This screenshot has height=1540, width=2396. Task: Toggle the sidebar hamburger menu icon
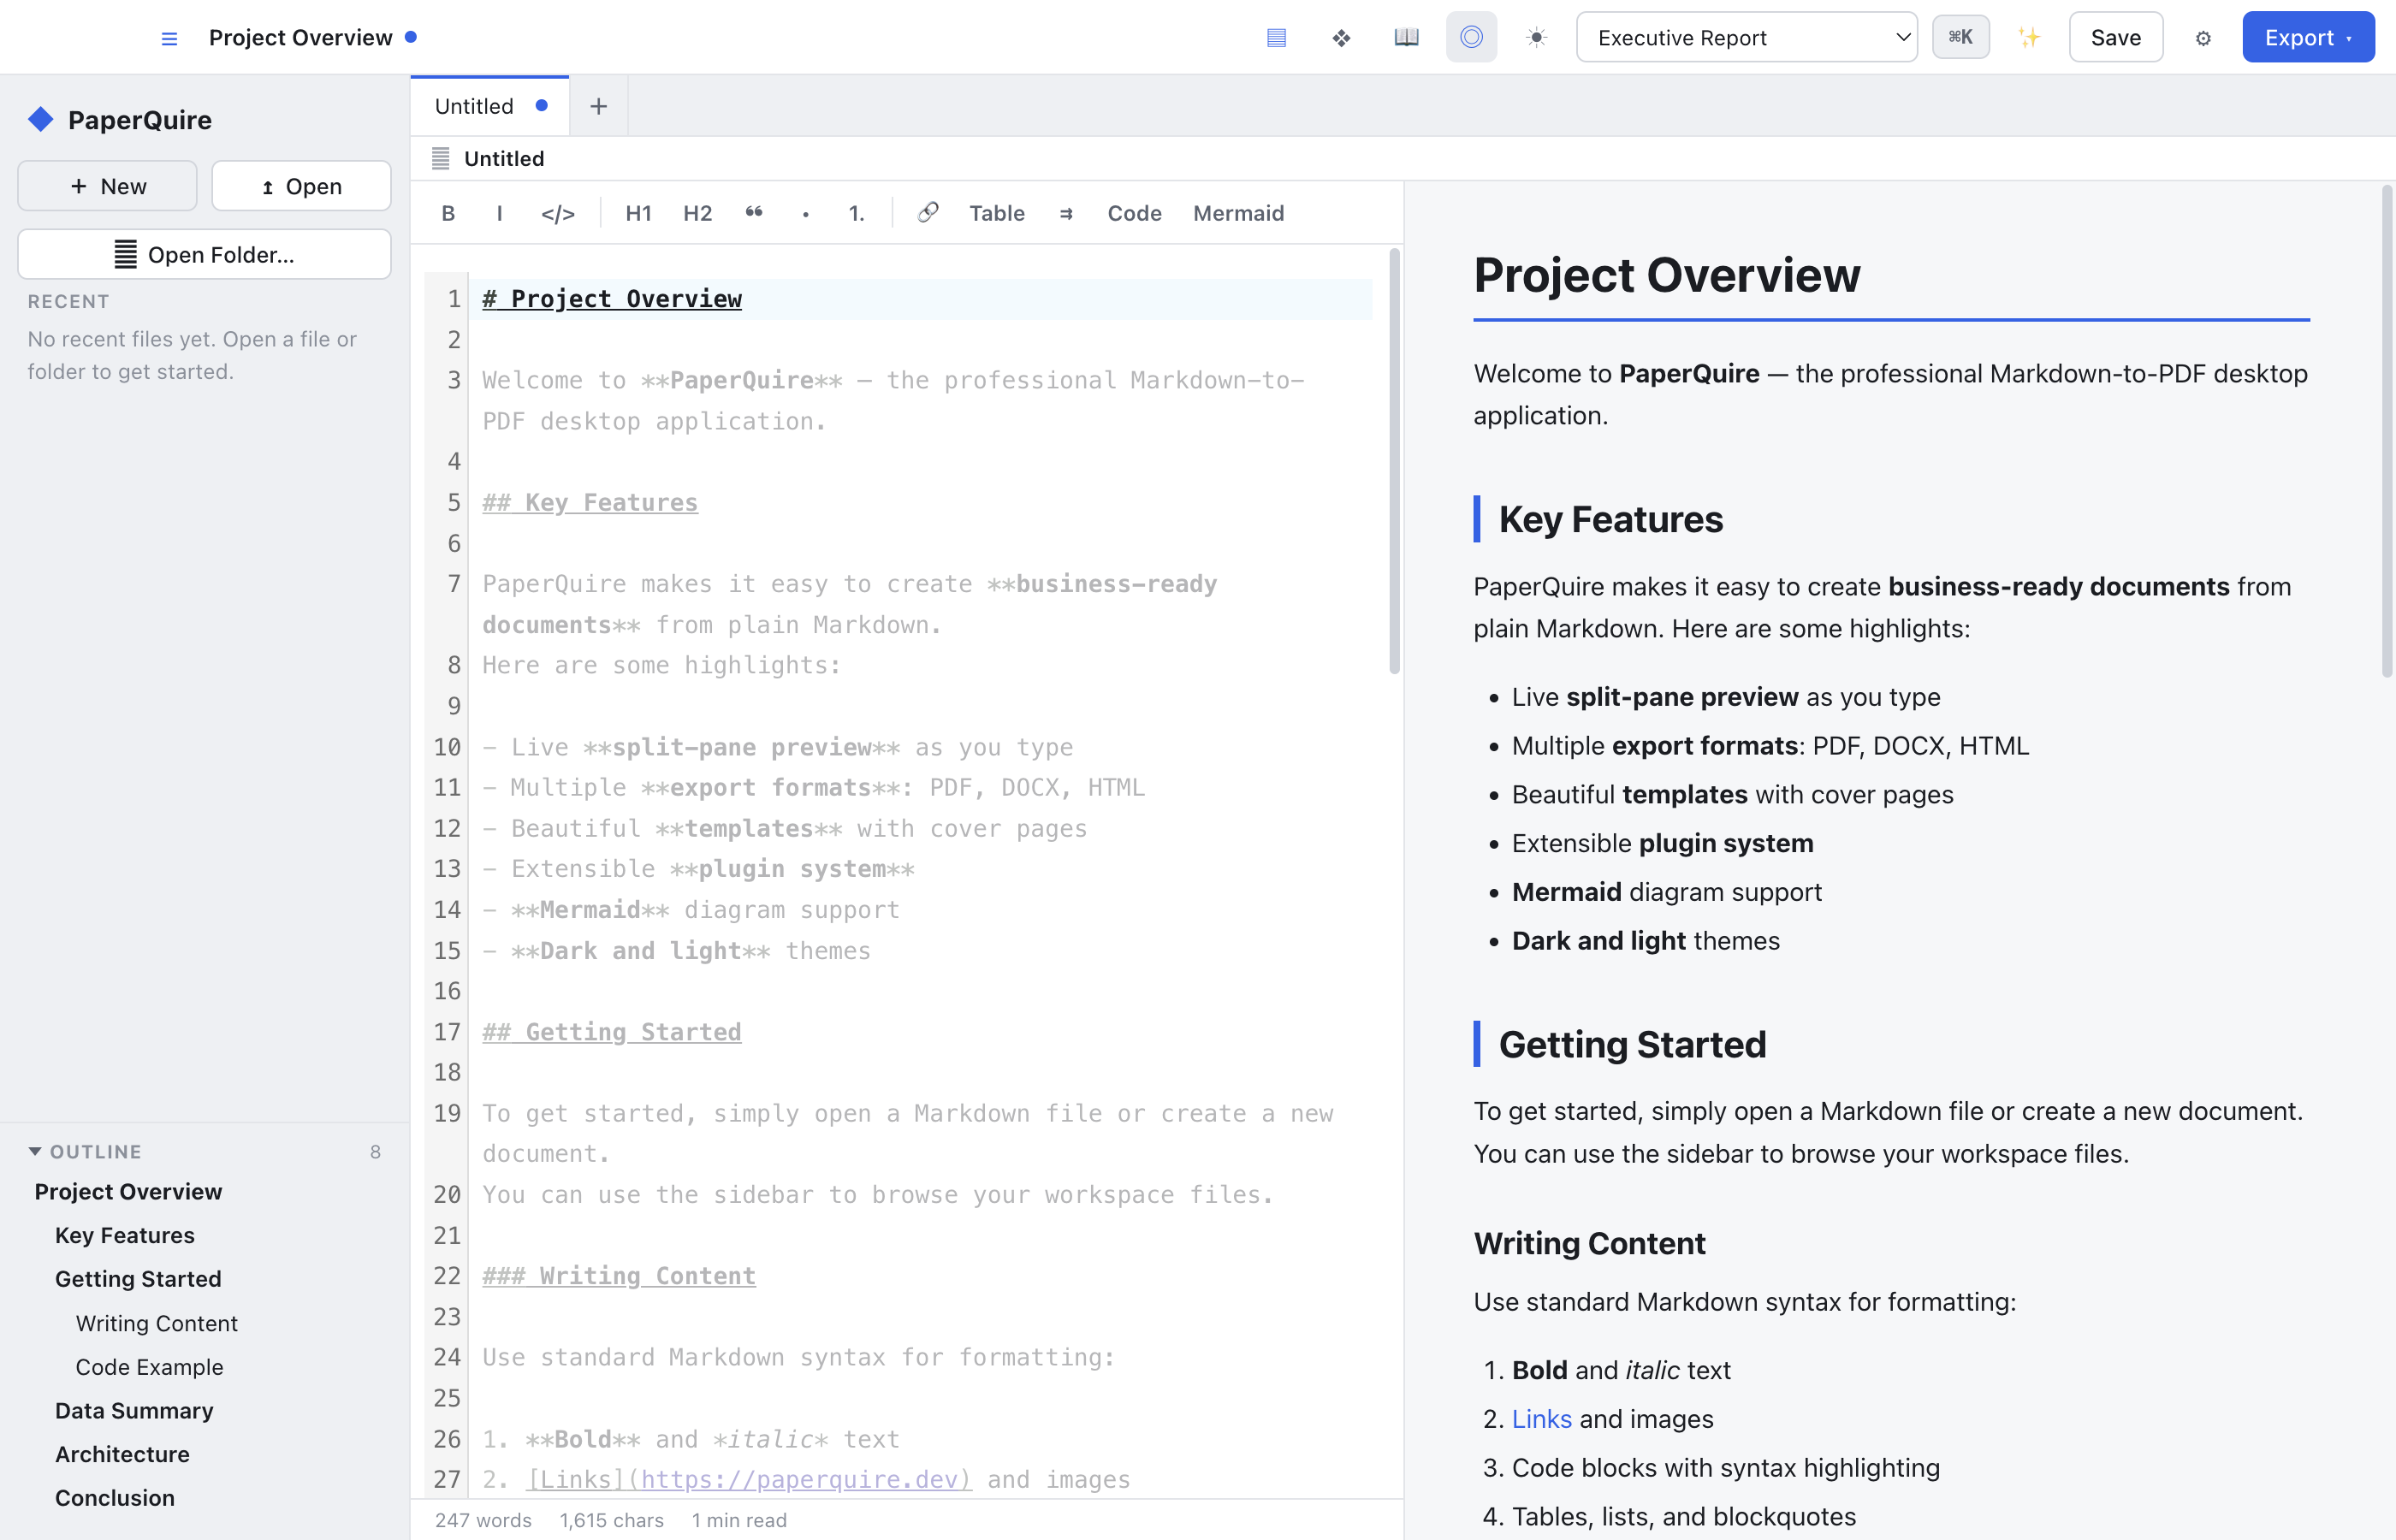click(x=169, y=38)
